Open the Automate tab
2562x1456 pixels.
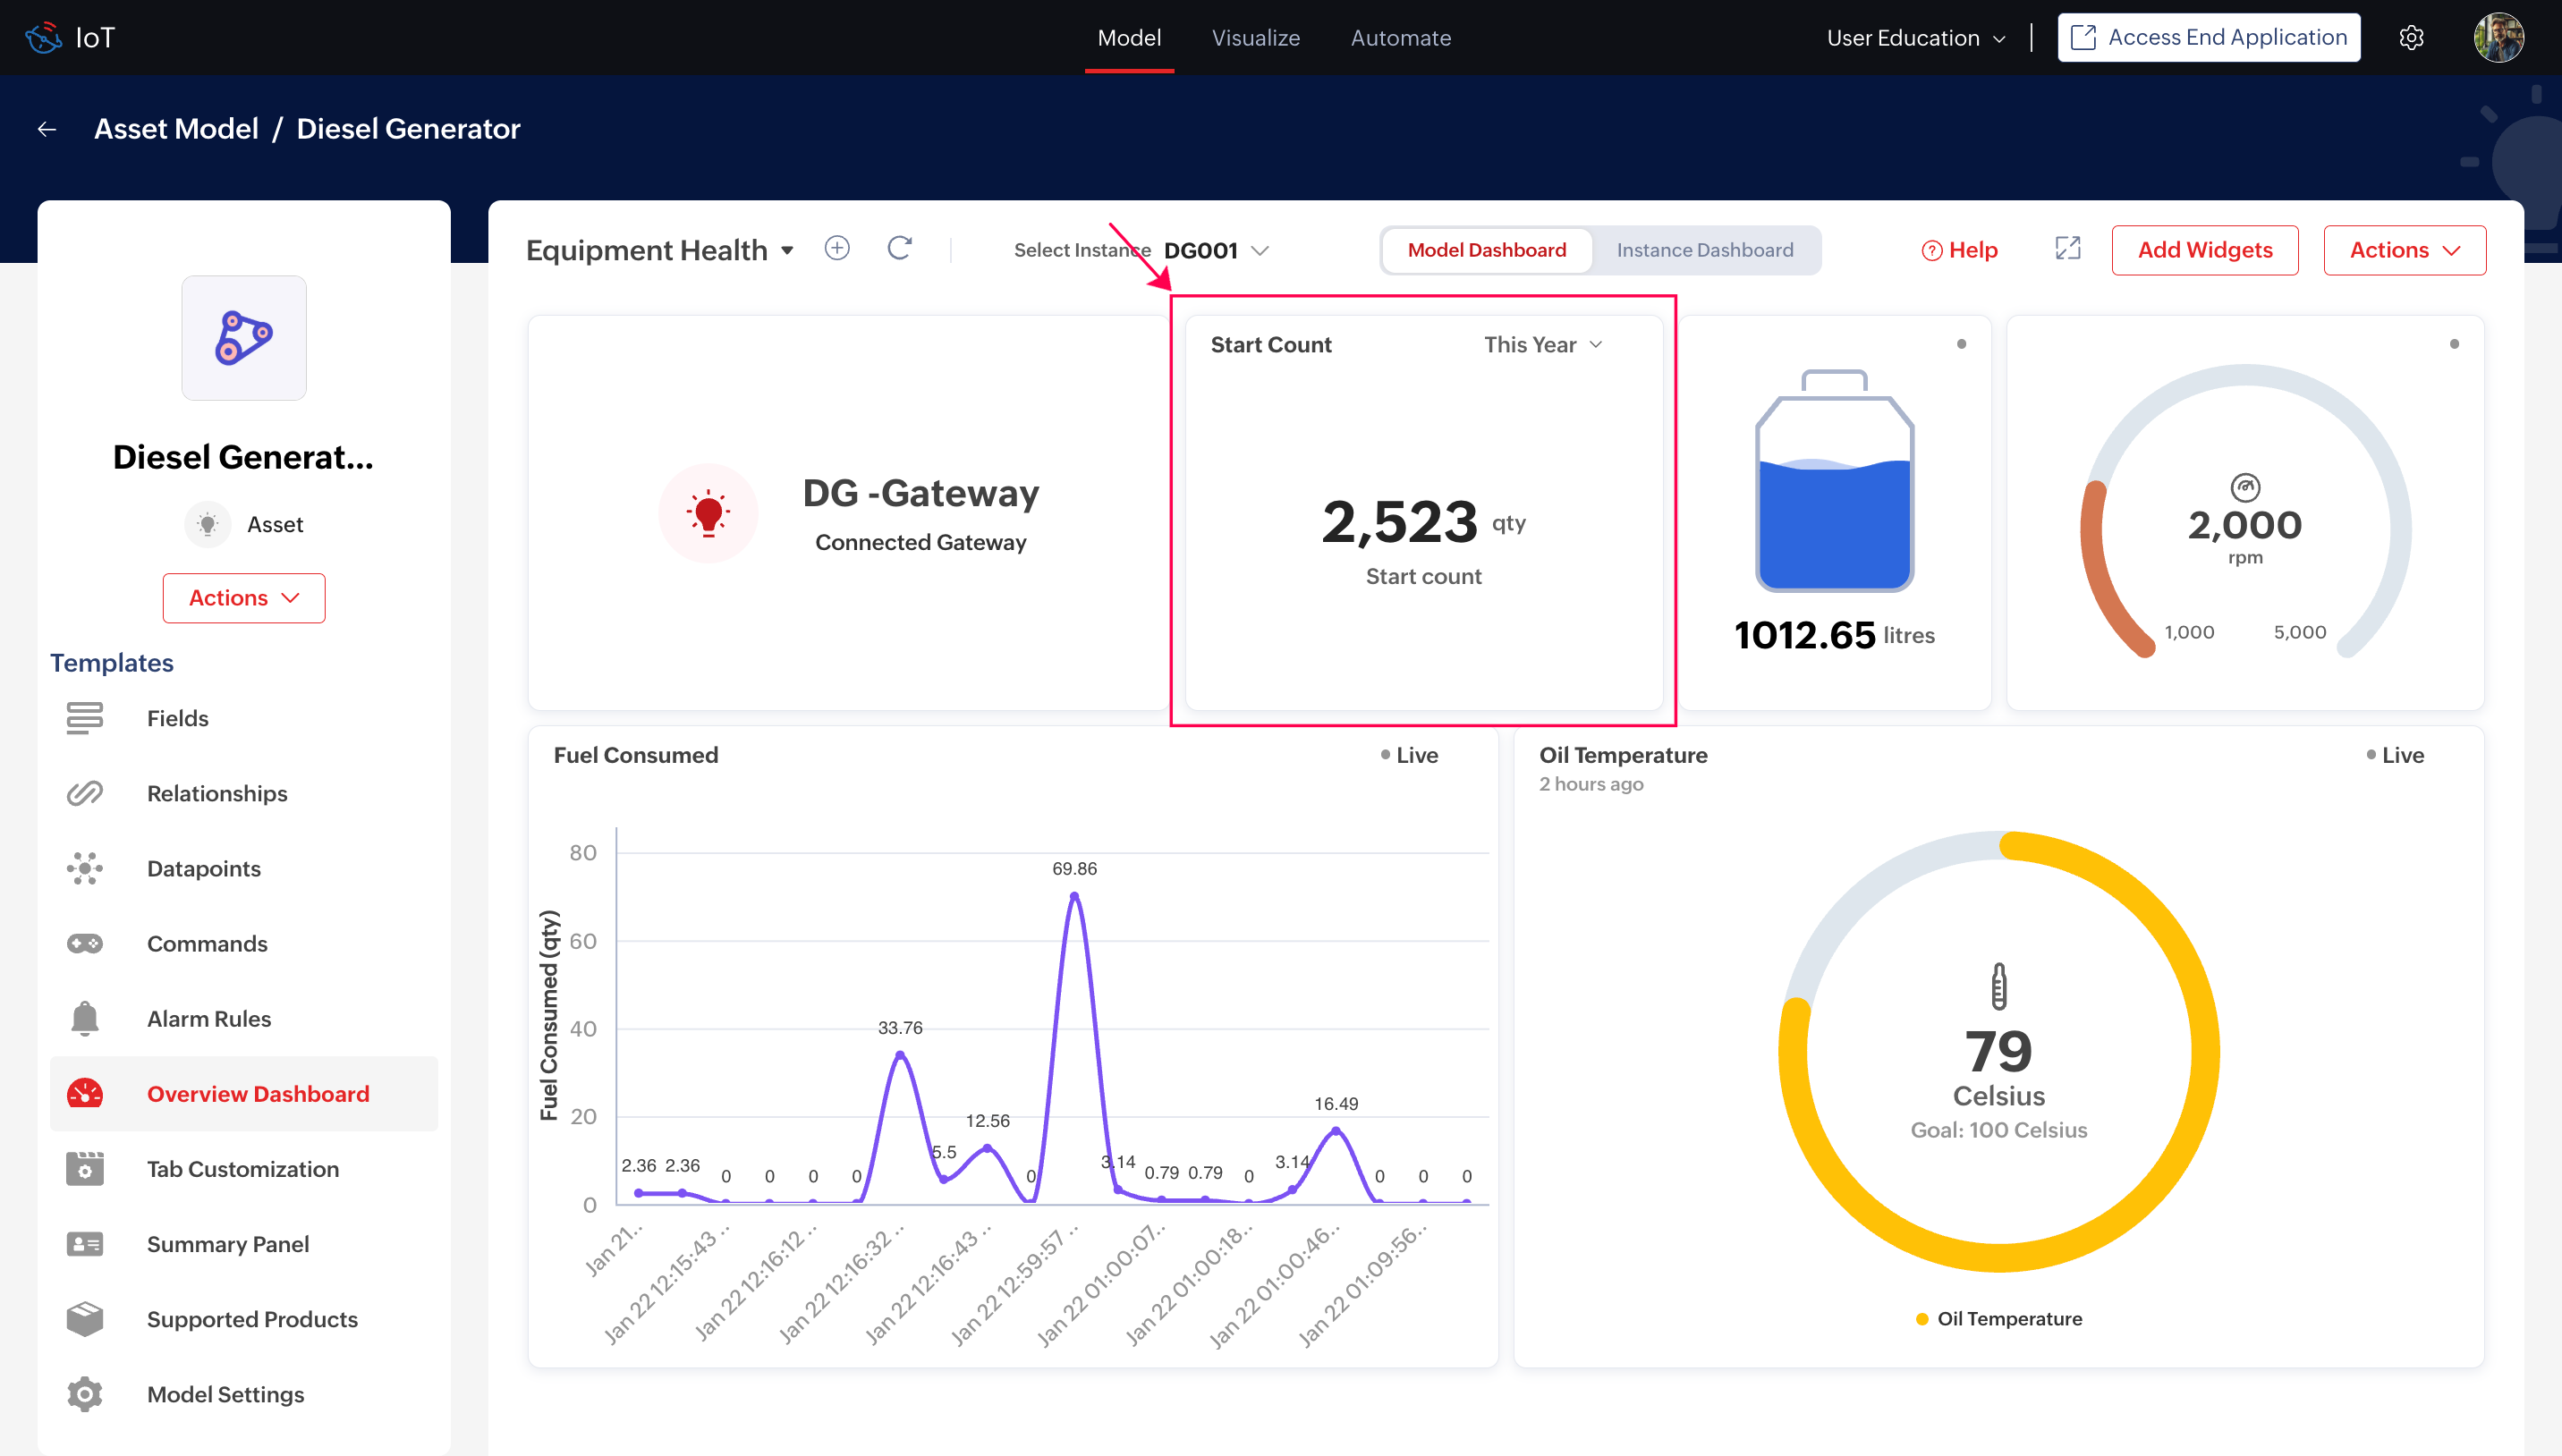pyautogui.click(x=1400, y=38)
